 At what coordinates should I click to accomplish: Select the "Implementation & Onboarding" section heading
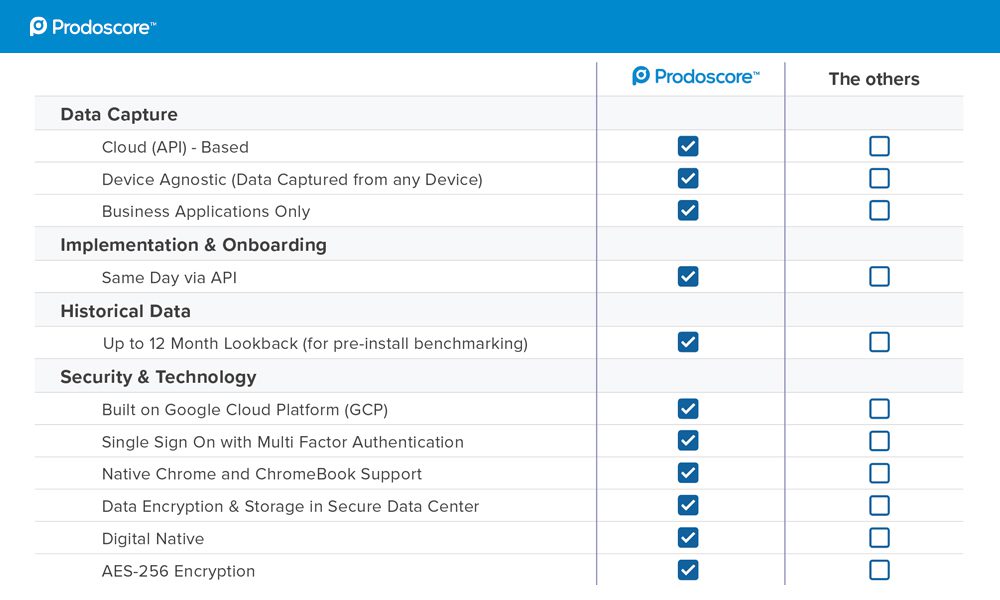pyautogui.click(x=193, y=245)
